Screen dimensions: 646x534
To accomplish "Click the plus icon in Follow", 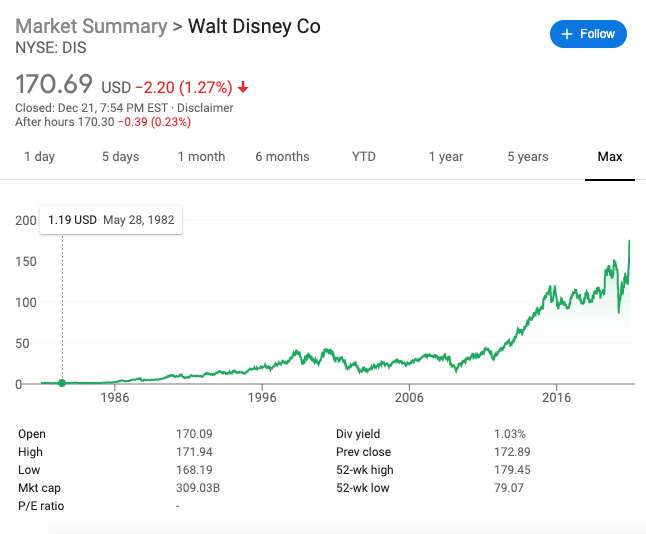I will (567, 34).
